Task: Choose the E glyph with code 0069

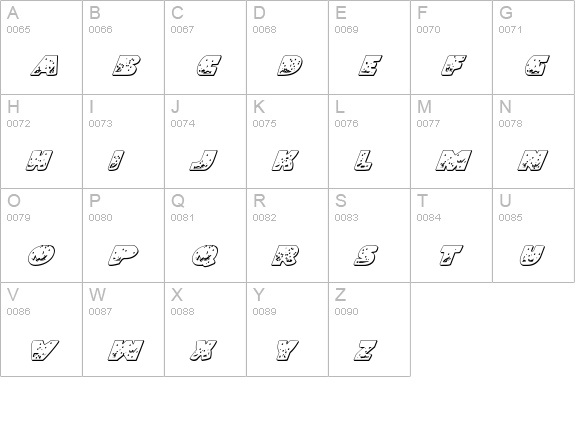Action: tap(369, 47)
